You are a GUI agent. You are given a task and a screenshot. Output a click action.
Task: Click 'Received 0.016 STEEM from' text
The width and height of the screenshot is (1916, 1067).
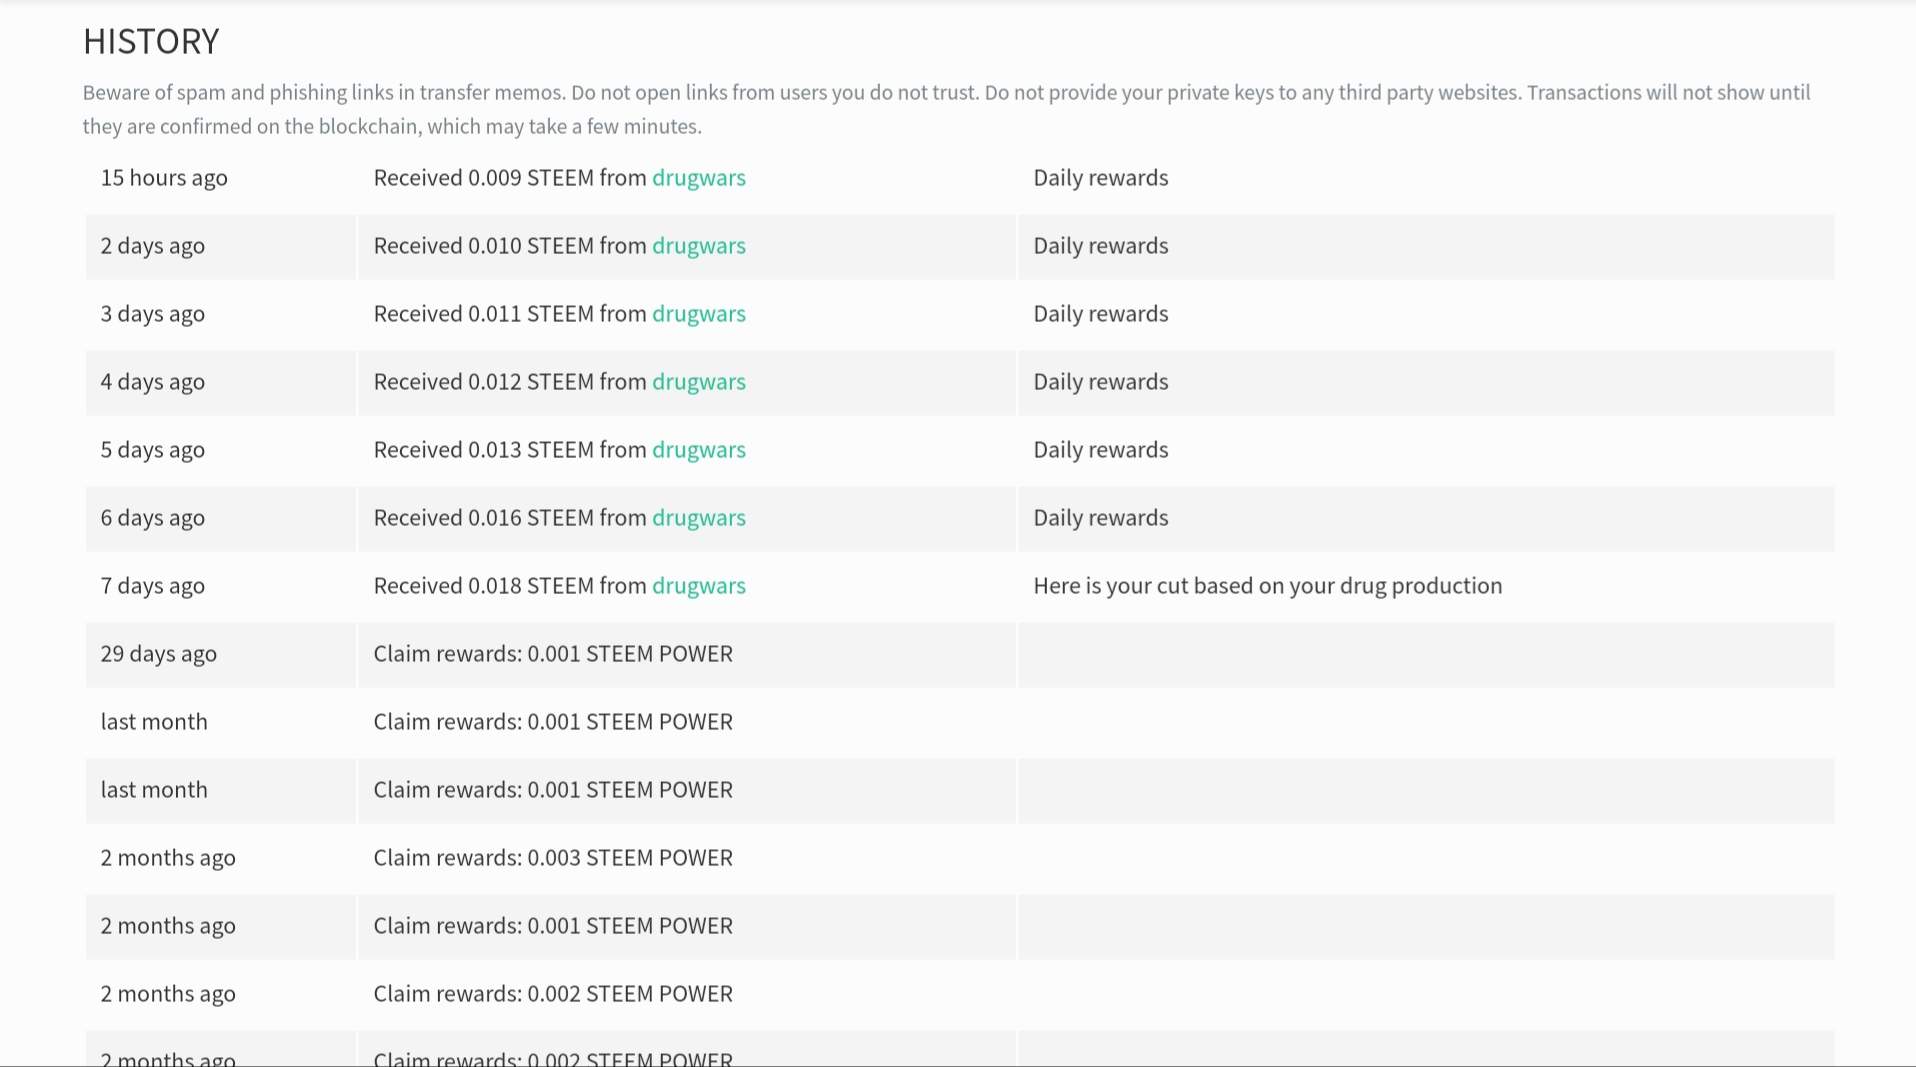(510, 518)
